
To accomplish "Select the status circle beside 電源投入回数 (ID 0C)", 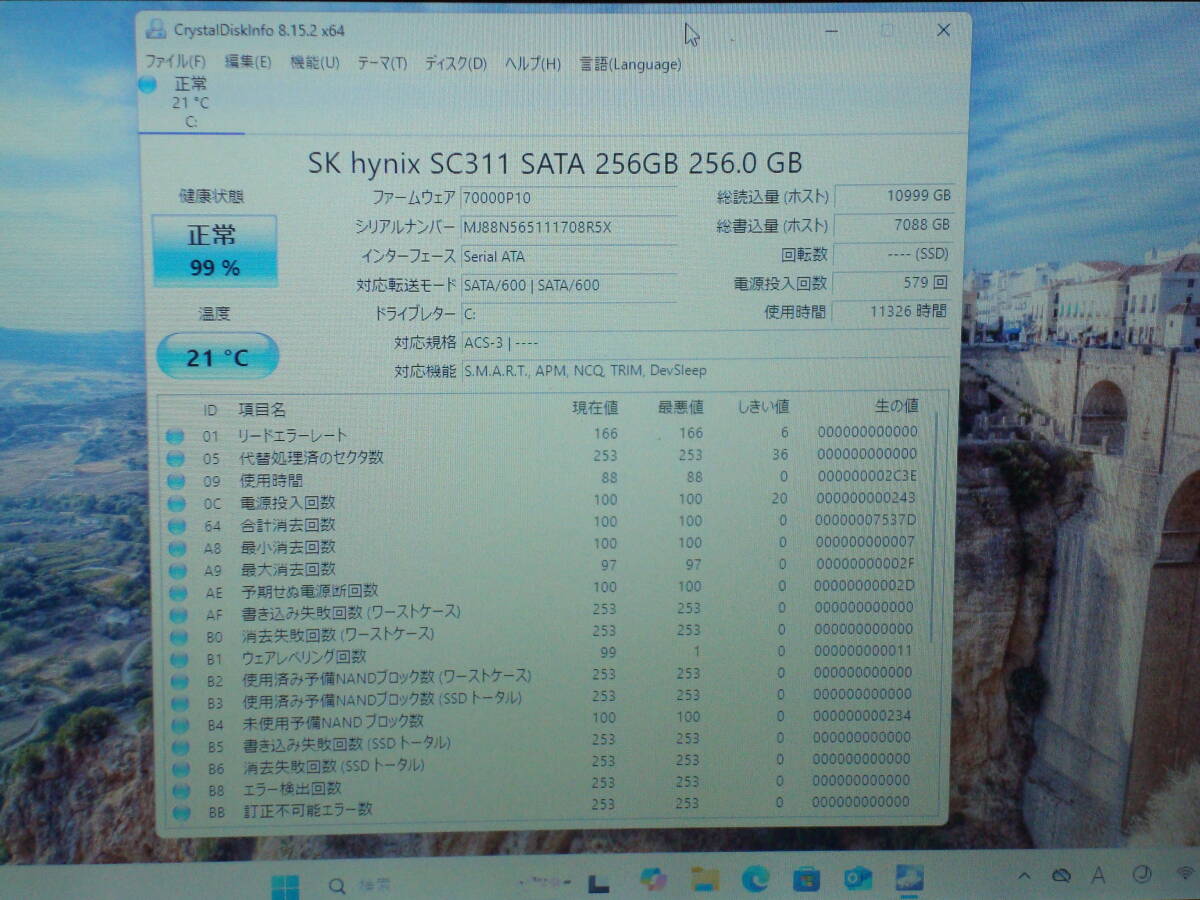I will pos(176,503).
